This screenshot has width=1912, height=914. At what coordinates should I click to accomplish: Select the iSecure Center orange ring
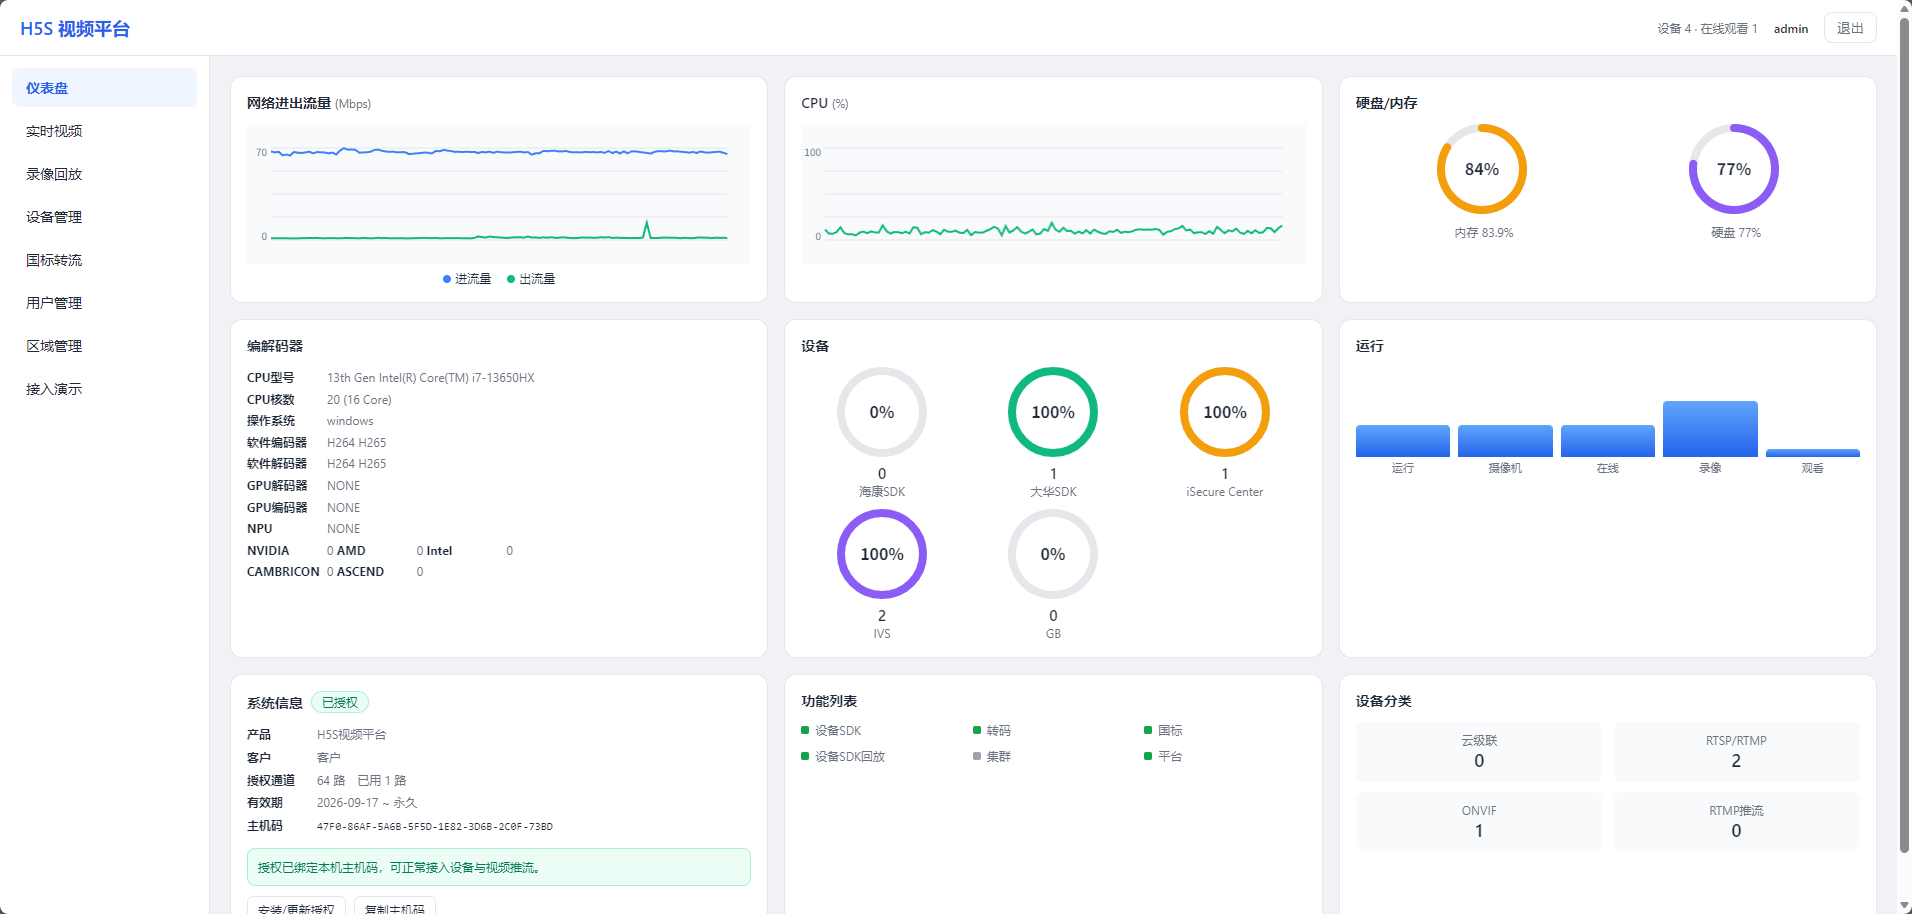(x=1225, y=412)
